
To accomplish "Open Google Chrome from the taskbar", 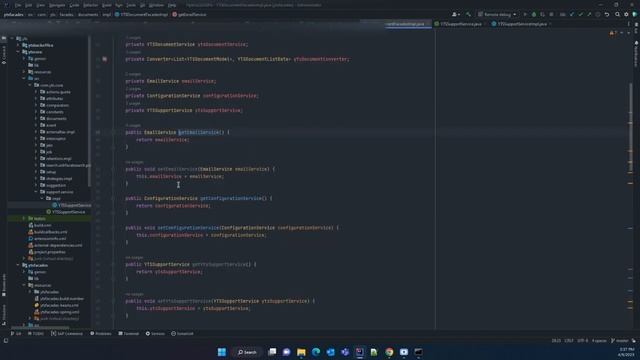I will click(389, 352).
